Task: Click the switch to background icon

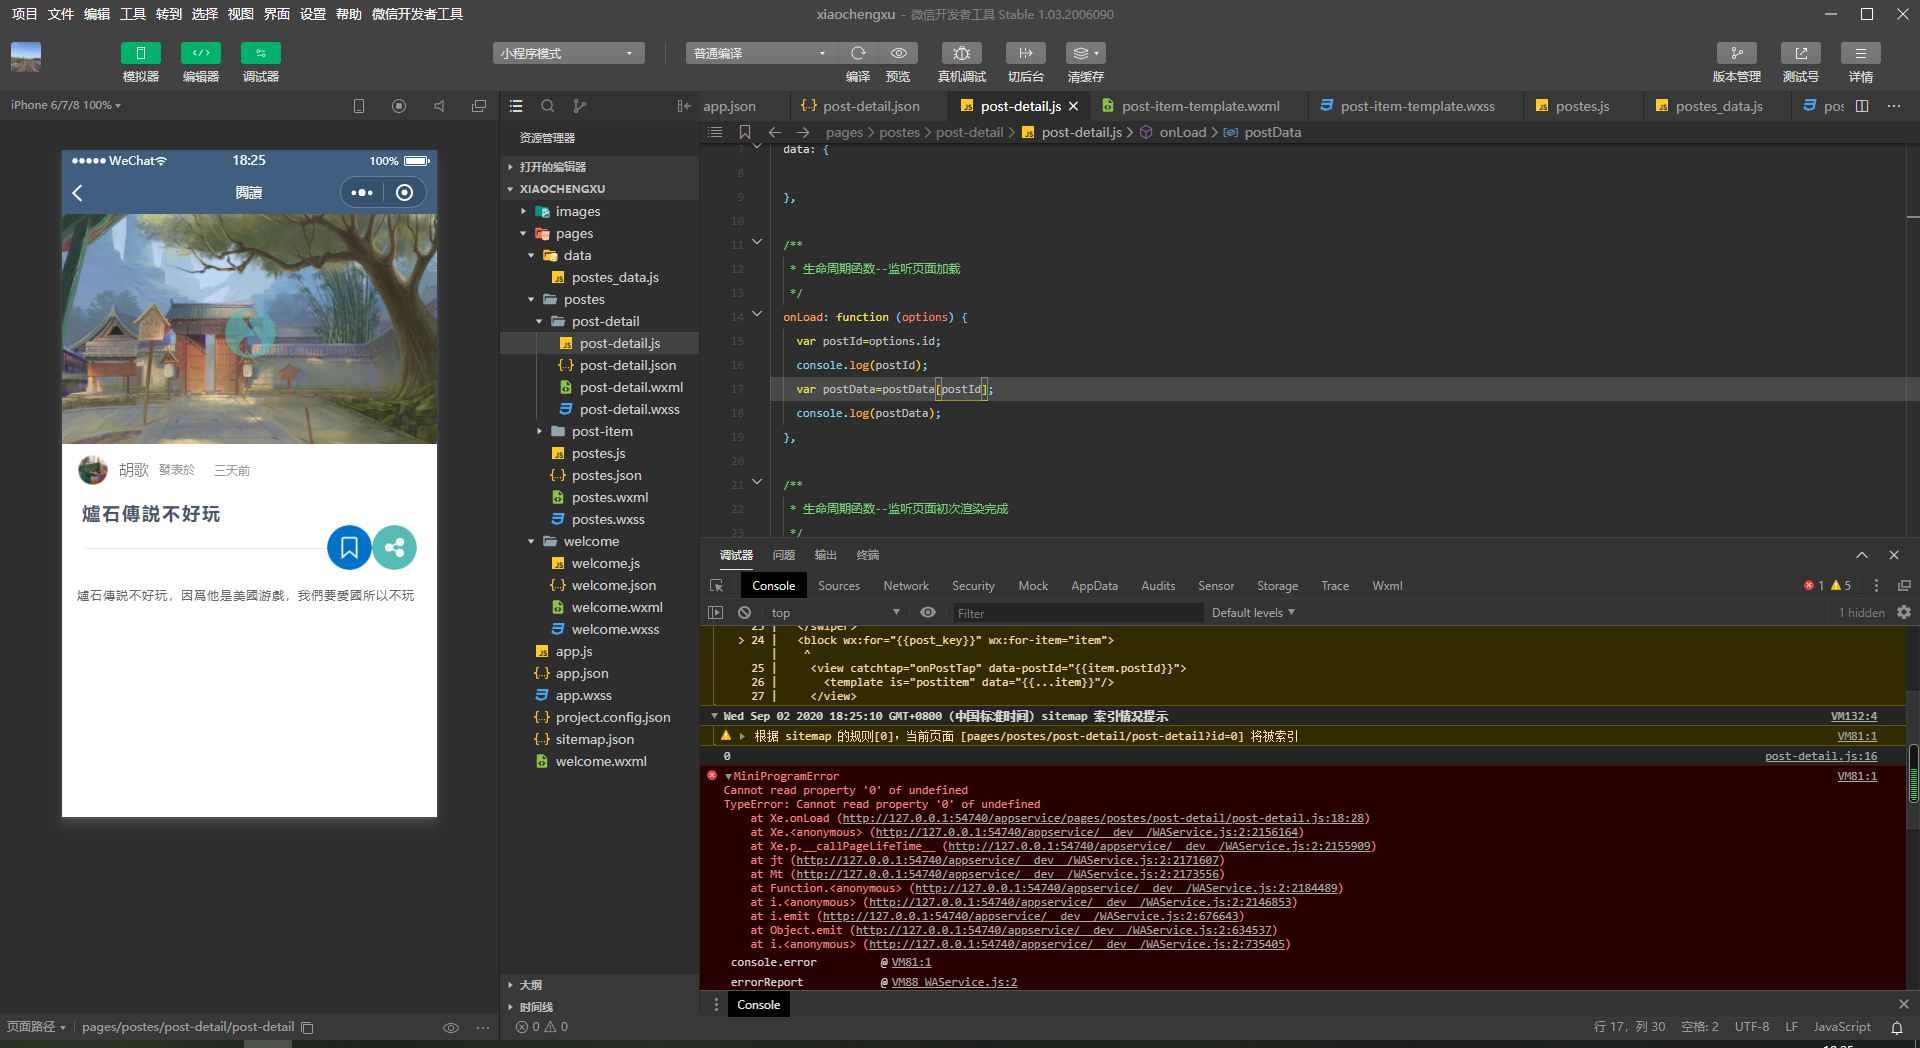Action: click(1026, 53)
